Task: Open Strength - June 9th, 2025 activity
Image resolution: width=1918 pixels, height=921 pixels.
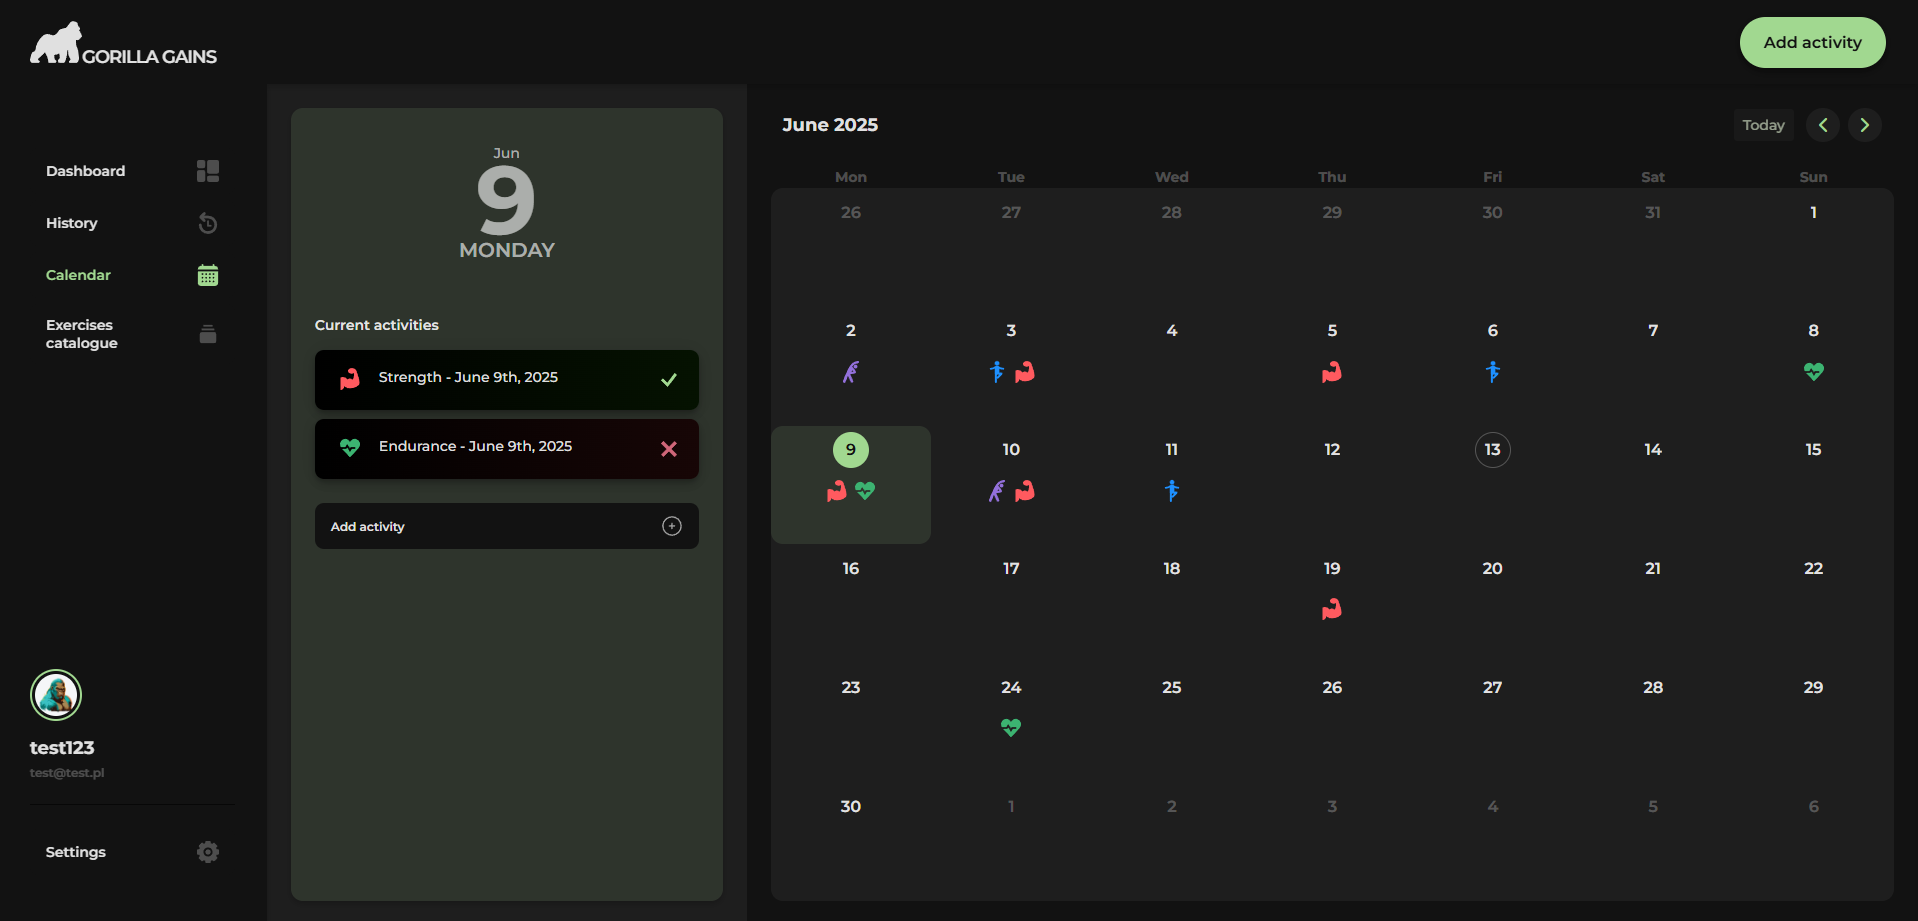Action: [507, 380]
